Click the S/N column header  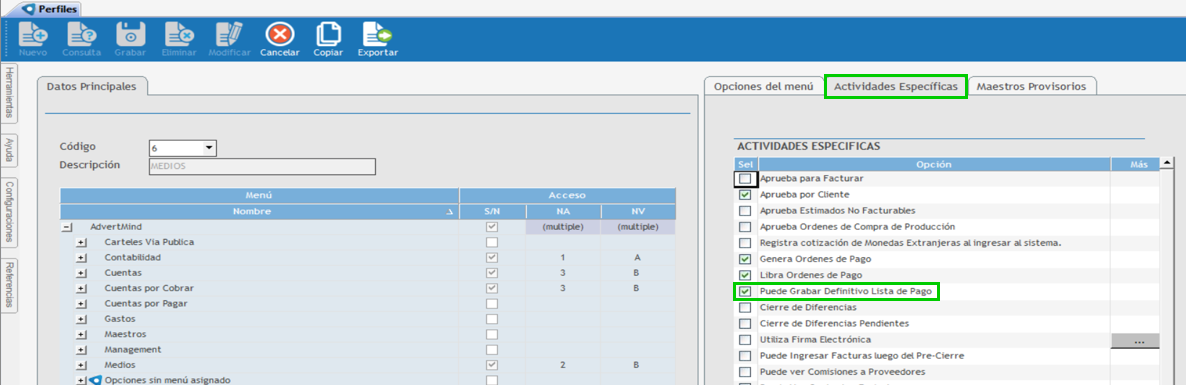(x=492, y=211)
